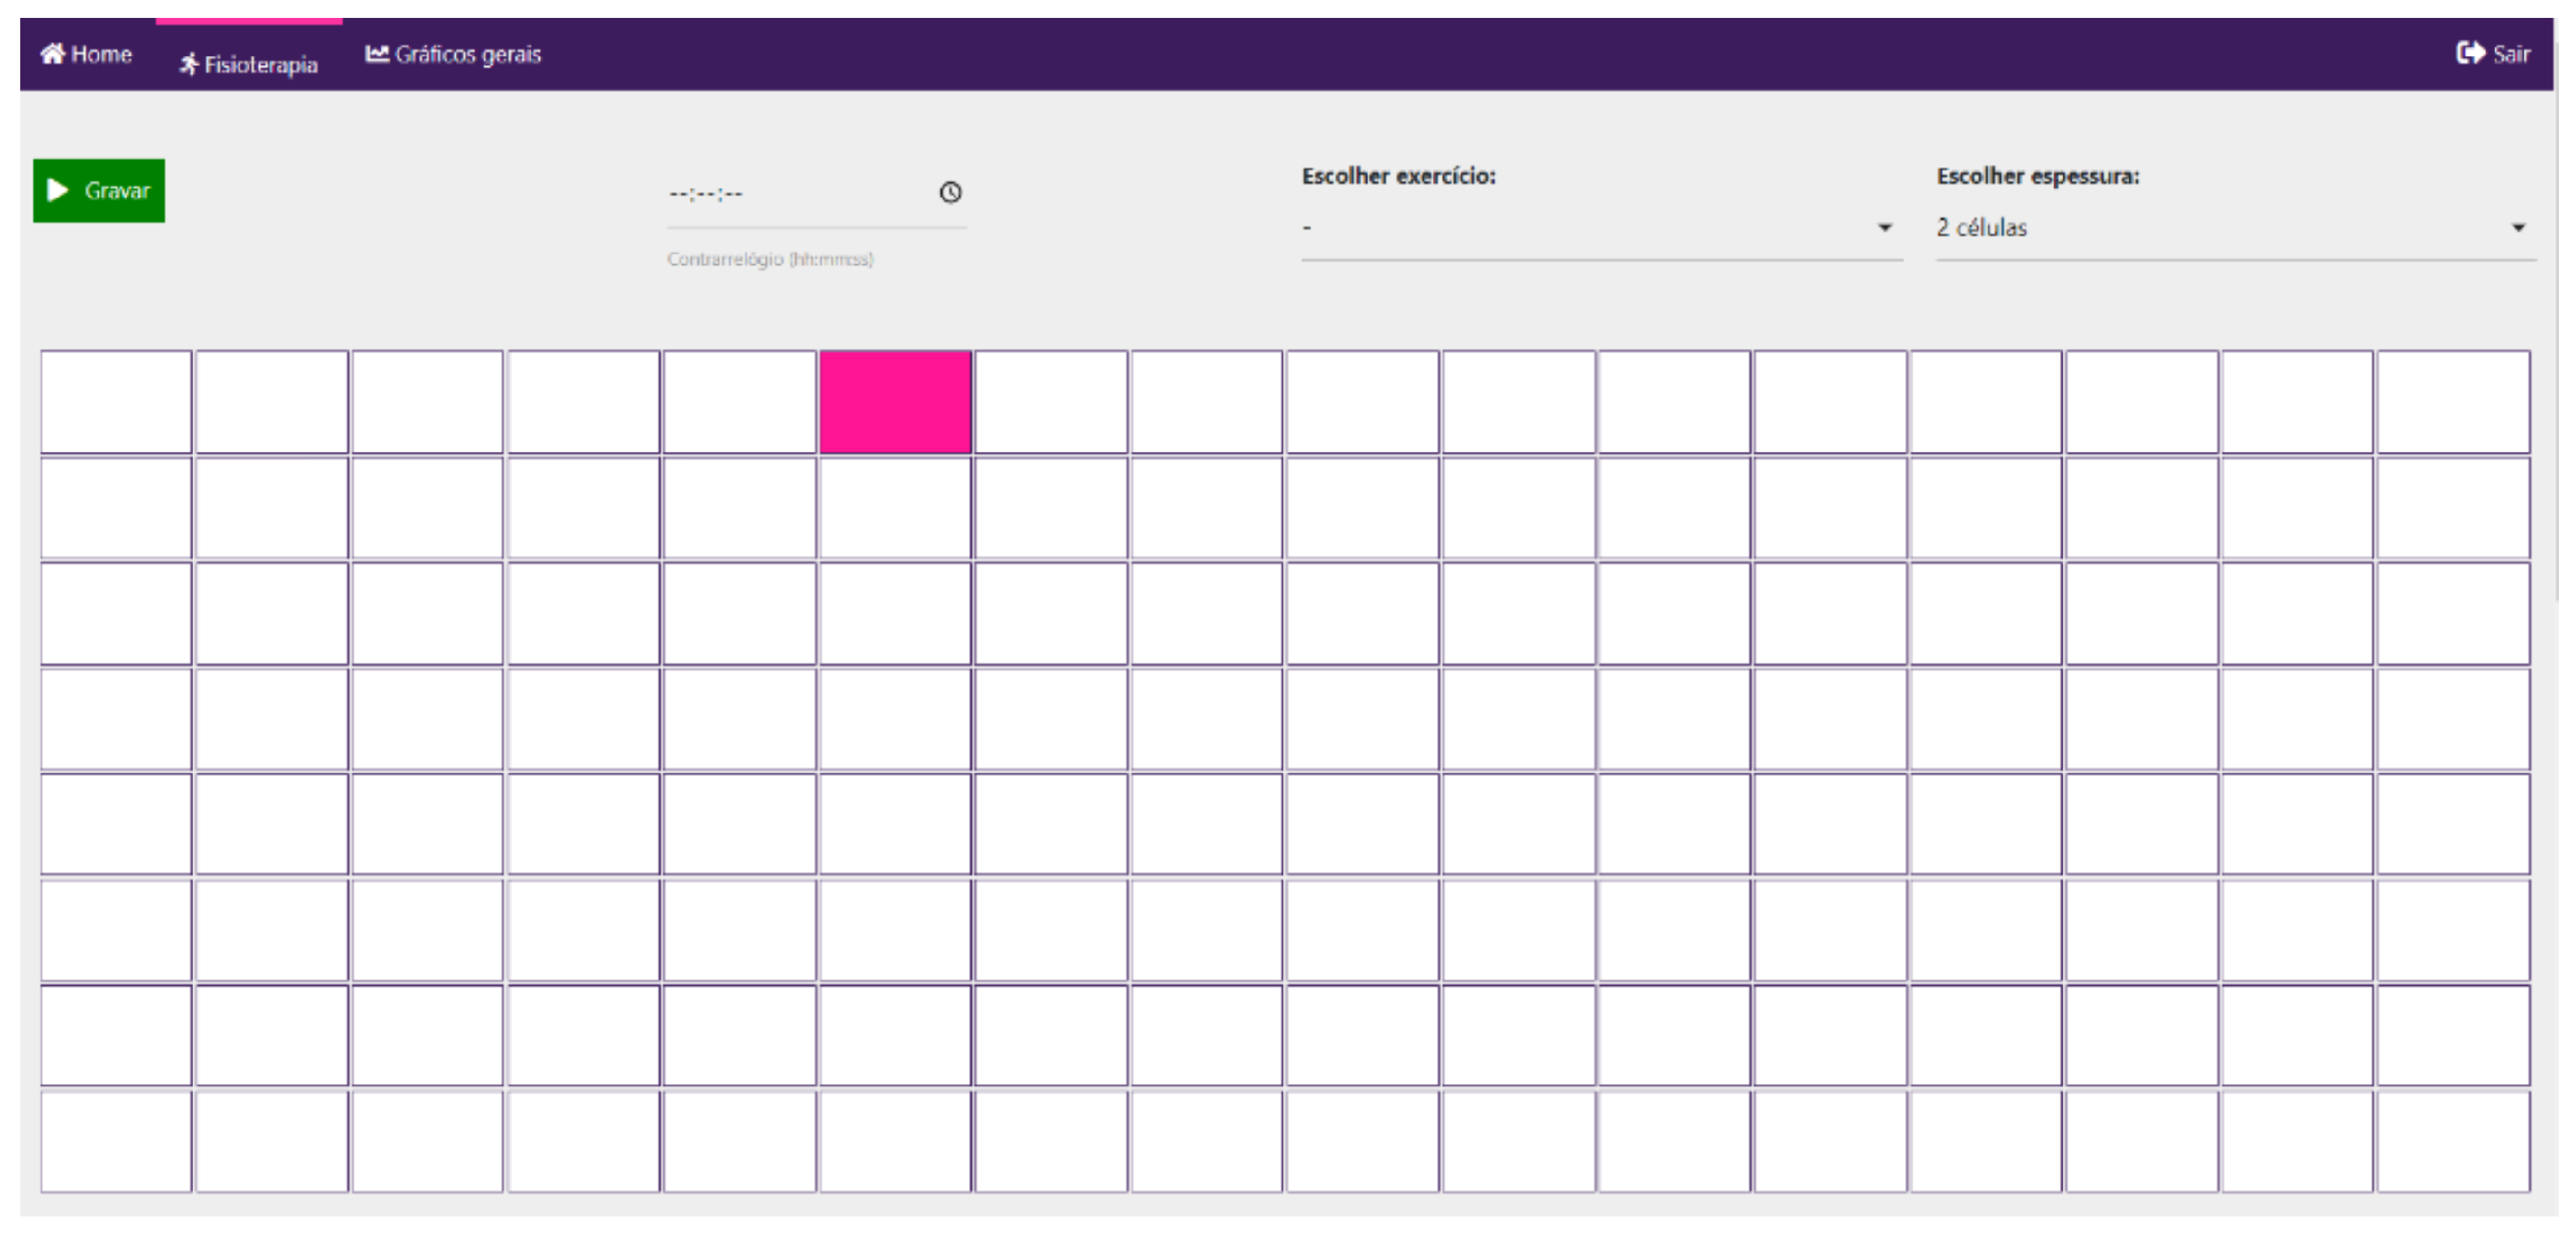This screenshot has width=2576, height=1239.
Task: Expand the Escolher espessura dropdown arrow
Action: pos(2518,228)
